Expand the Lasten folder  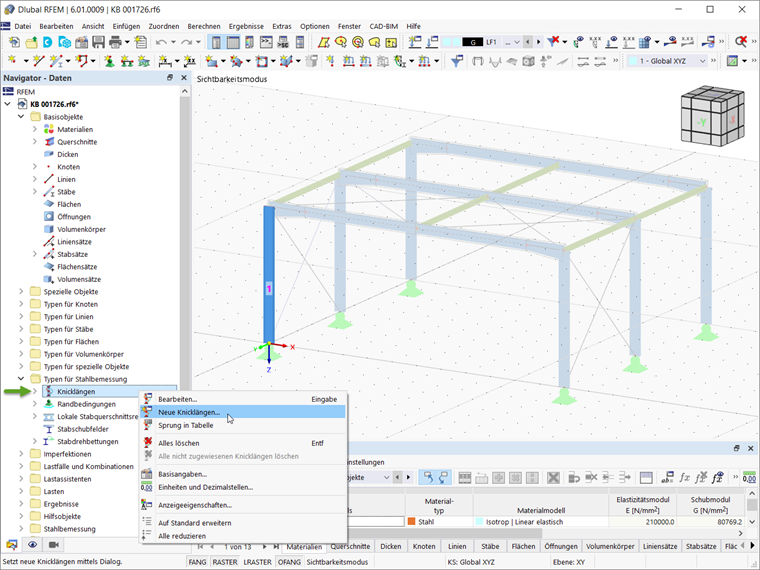(21, 491)
